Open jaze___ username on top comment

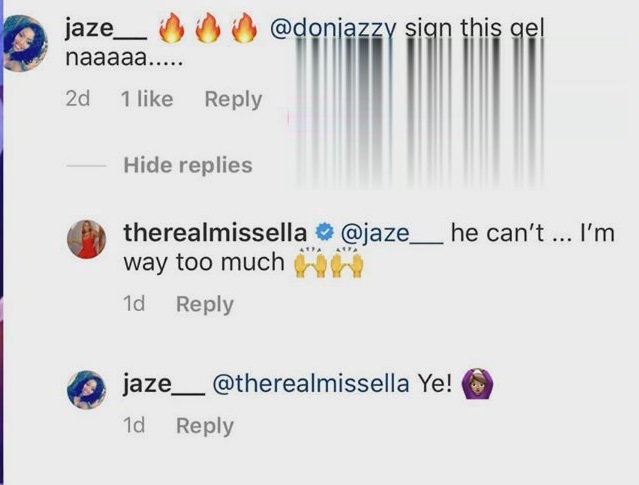pos(106,29)
